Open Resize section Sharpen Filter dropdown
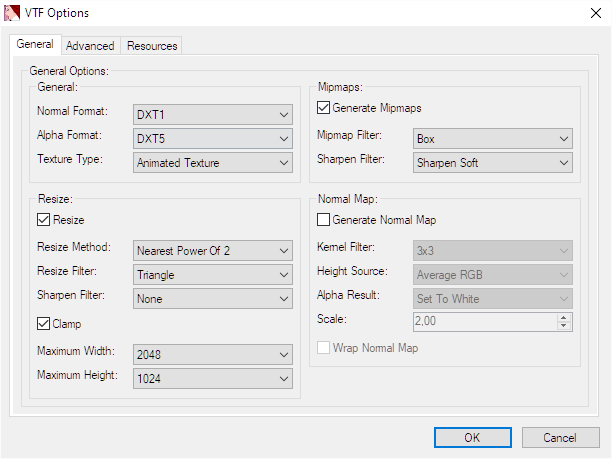612x459 pixels. (213, 298)
